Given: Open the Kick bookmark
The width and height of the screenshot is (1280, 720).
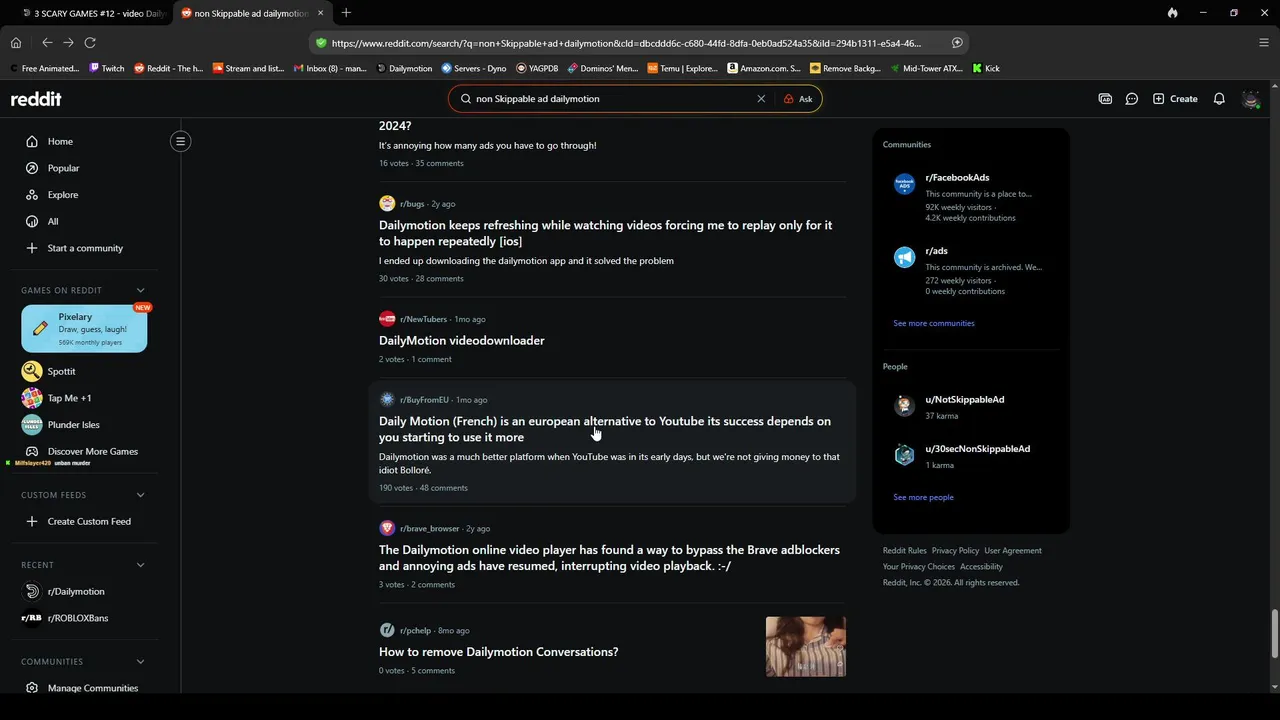Looking at the screenshot, I should pyautogui.click(x=986, y=69).
